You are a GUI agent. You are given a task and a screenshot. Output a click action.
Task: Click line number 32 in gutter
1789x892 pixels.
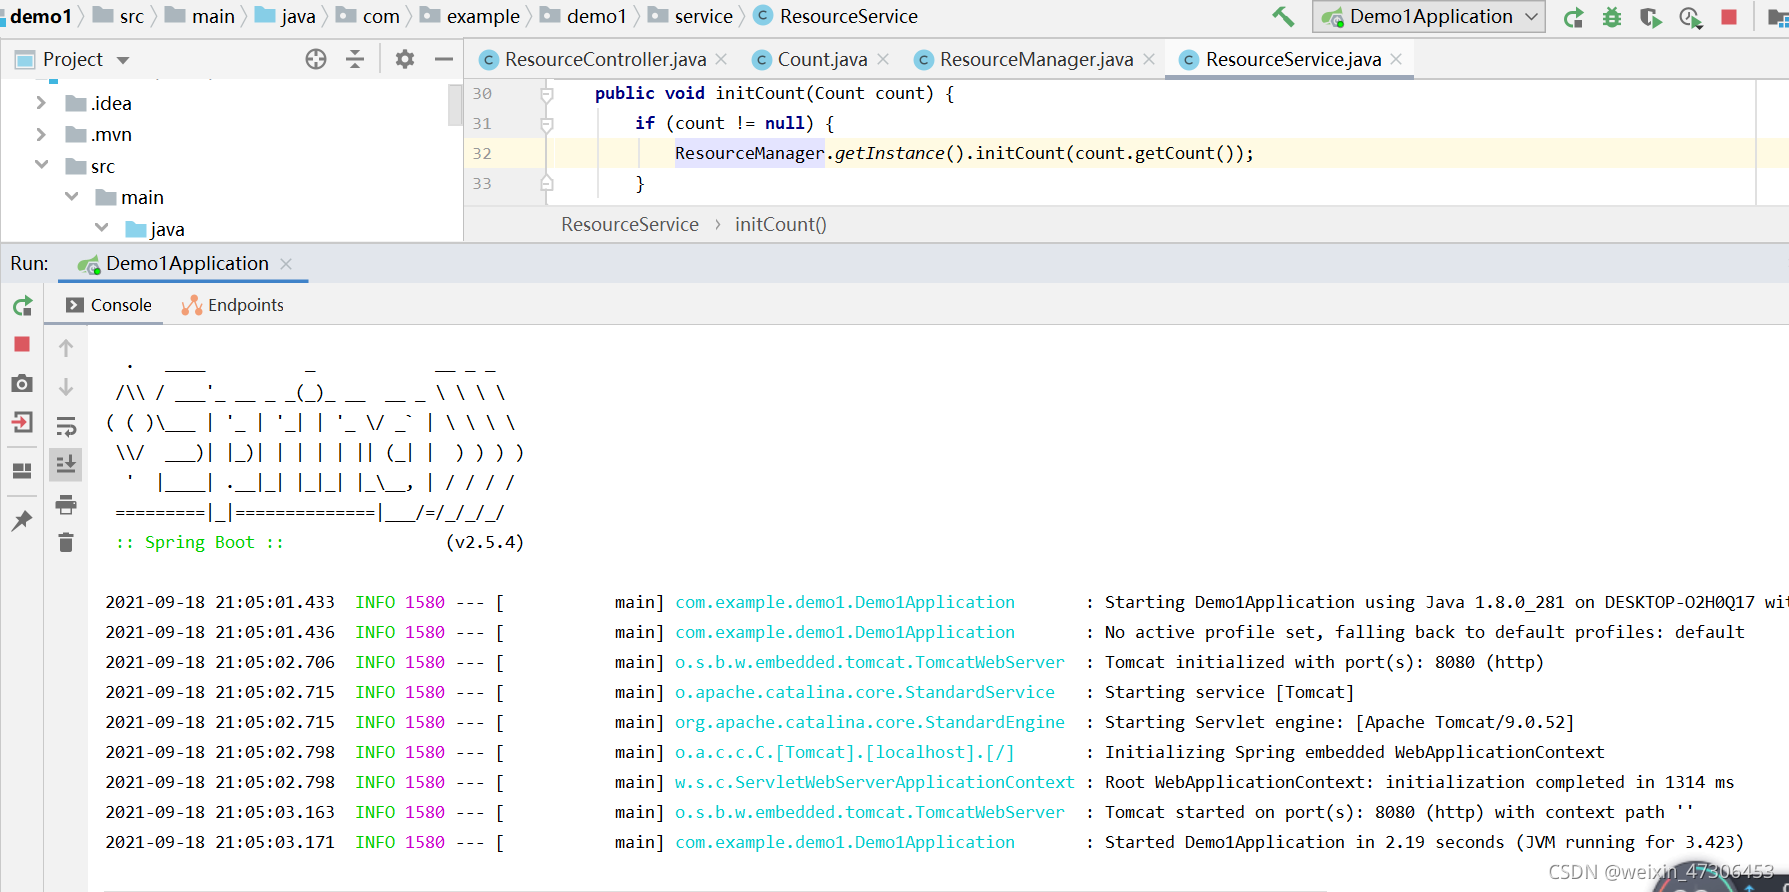[482, 153]
